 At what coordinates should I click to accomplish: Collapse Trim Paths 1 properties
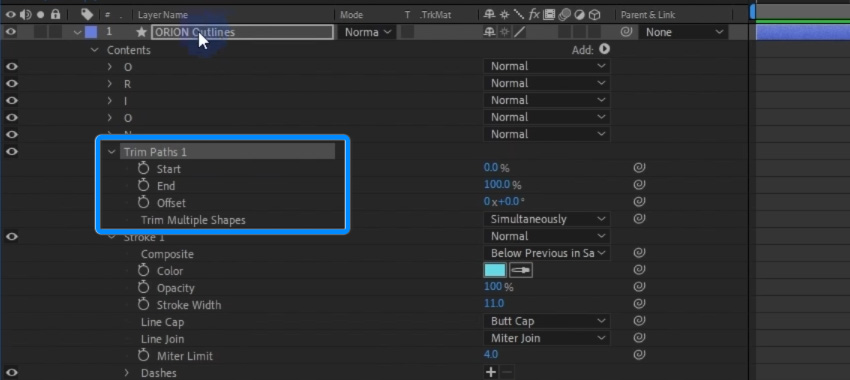click(112, 152)
